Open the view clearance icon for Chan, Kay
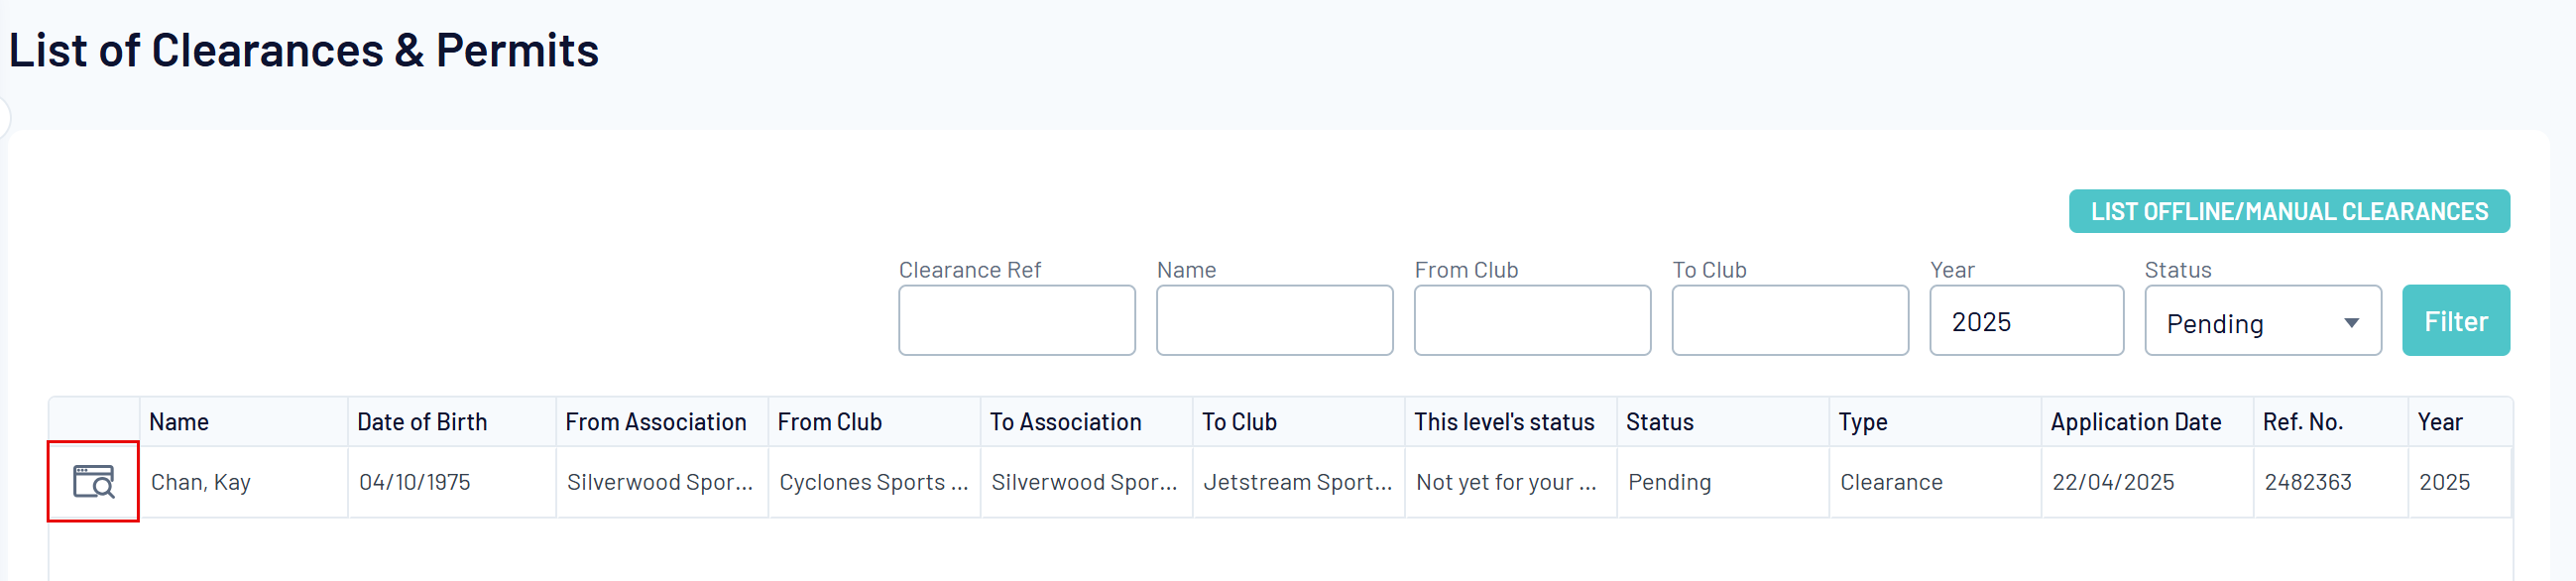This screenshot has height=581, width=2576. [94, 481]
